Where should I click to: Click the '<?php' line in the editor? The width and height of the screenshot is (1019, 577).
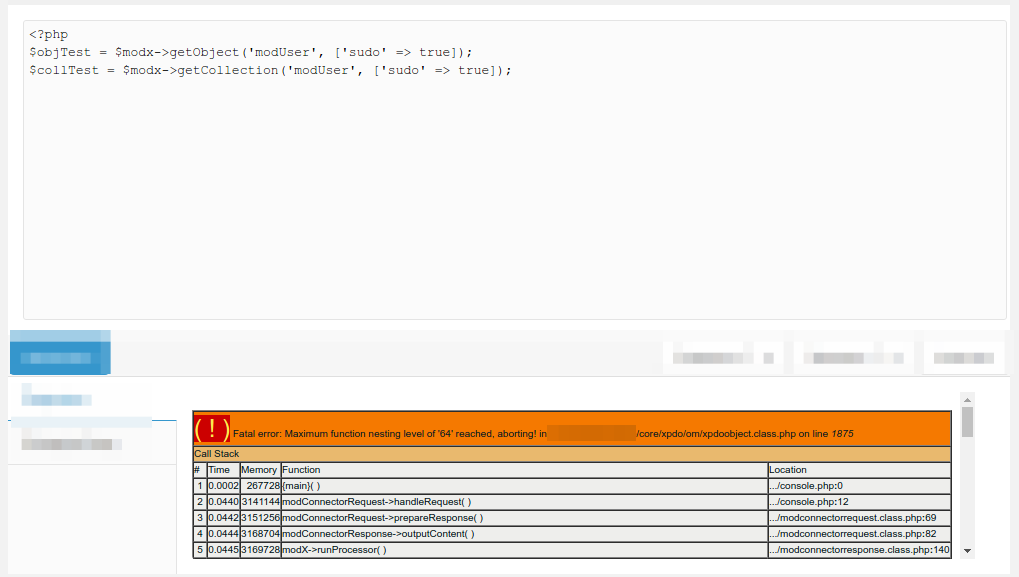(x=49, y=34)
